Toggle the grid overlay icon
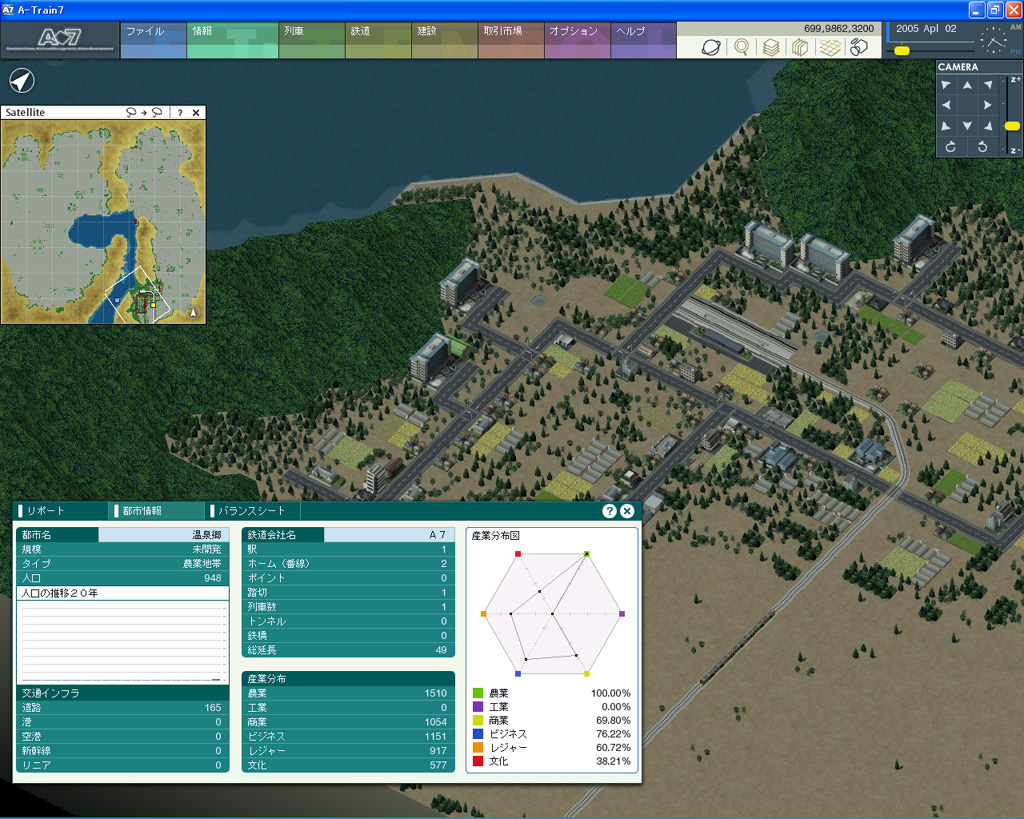The width and height of the screenshot is (1024, 819). [x=830, y=47]
